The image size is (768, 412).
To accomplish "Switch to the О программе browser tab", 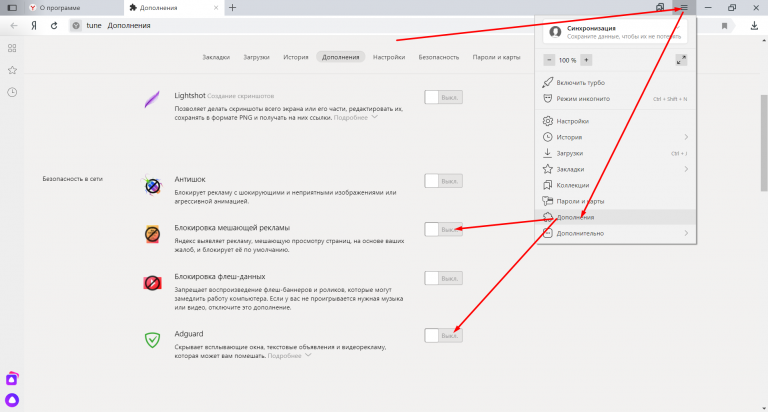I will coord(73,8).
